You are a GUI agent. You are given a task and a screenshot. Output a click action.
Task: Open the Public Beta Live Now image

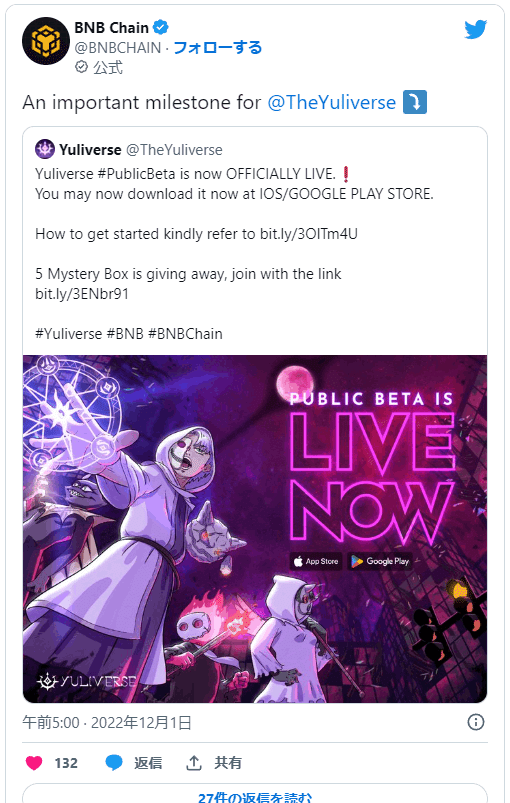[255, 529]
